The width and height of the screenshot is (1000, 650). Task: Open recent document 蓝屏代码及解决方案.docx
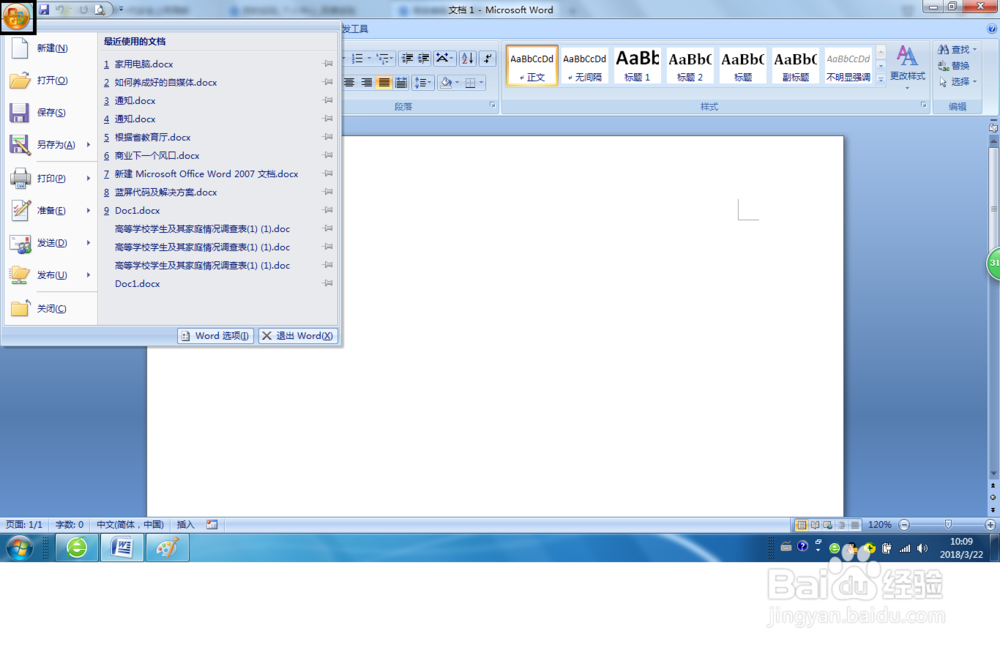219,193
